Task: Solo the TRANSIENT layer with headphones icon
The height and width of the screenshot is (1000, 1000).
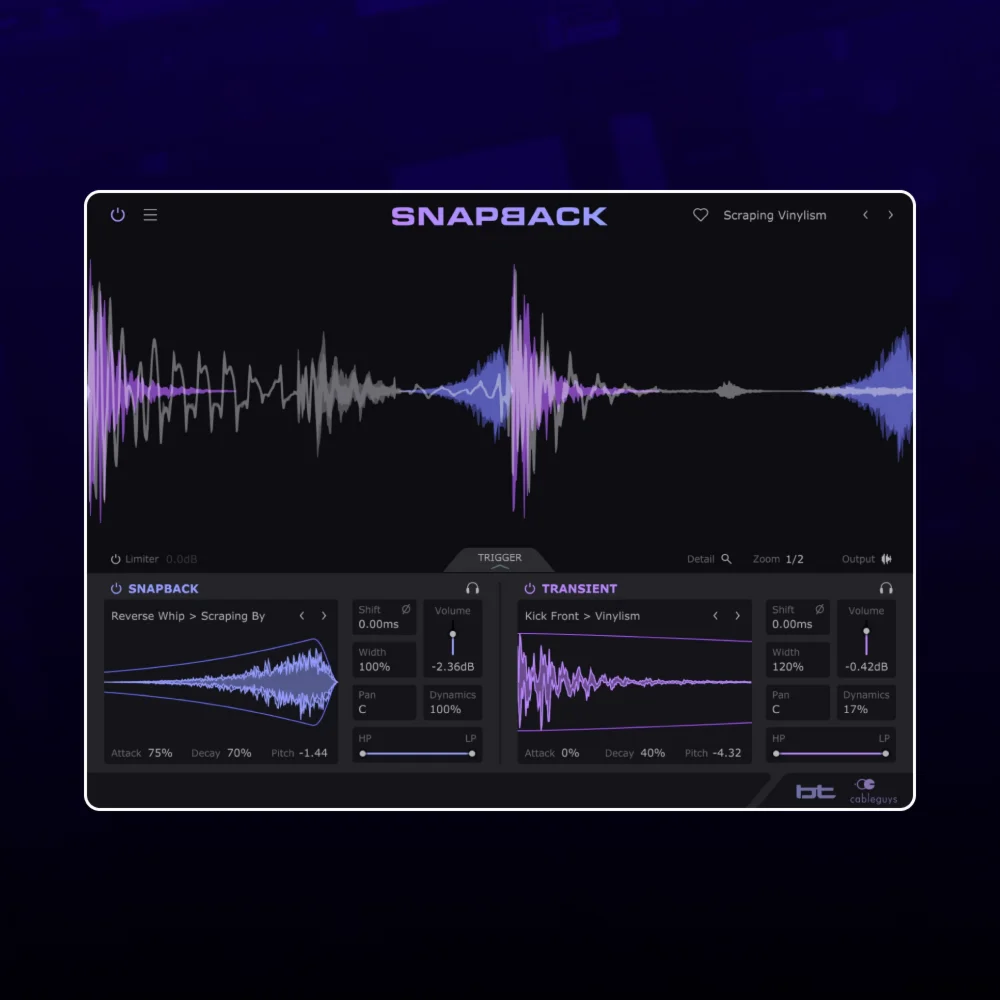Action: (x=886, y=589)
